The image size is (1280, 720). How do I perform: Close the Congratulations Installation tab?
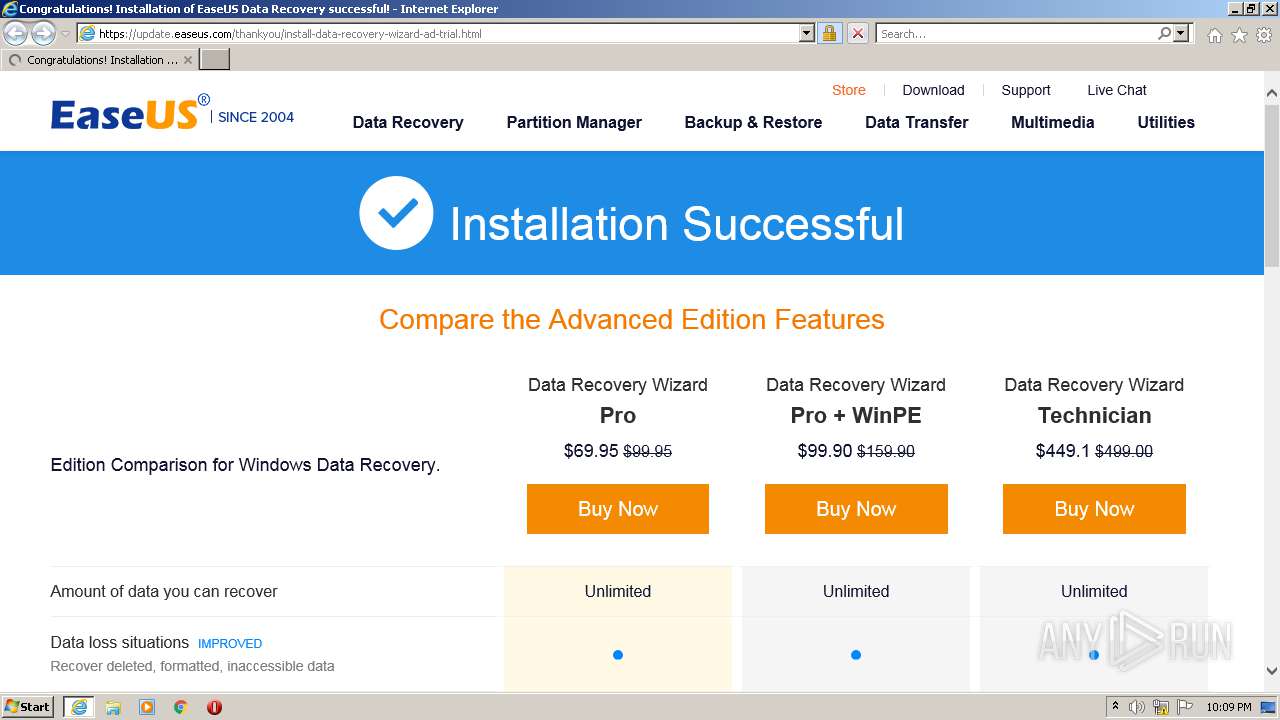[x=188, y=60]
